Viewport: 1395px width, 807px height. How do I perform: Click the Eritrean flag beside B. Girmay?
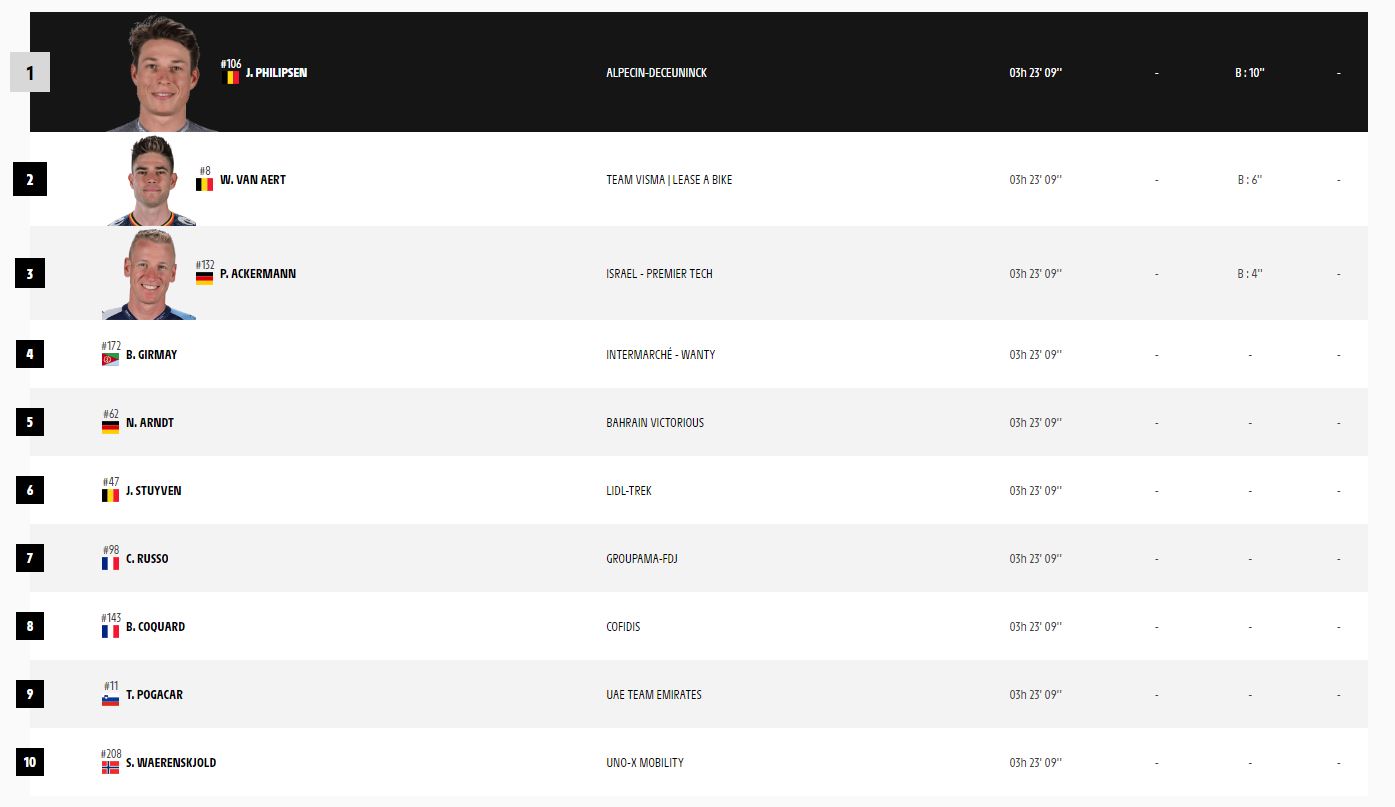click(110, 359)
